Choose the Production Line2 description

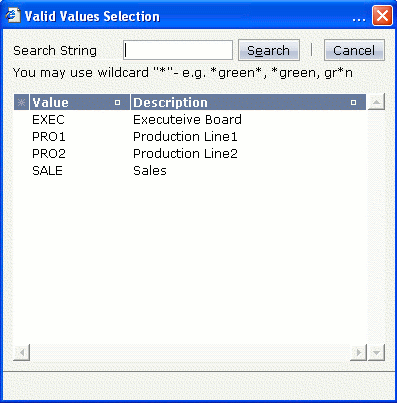[x=185, y=154]
